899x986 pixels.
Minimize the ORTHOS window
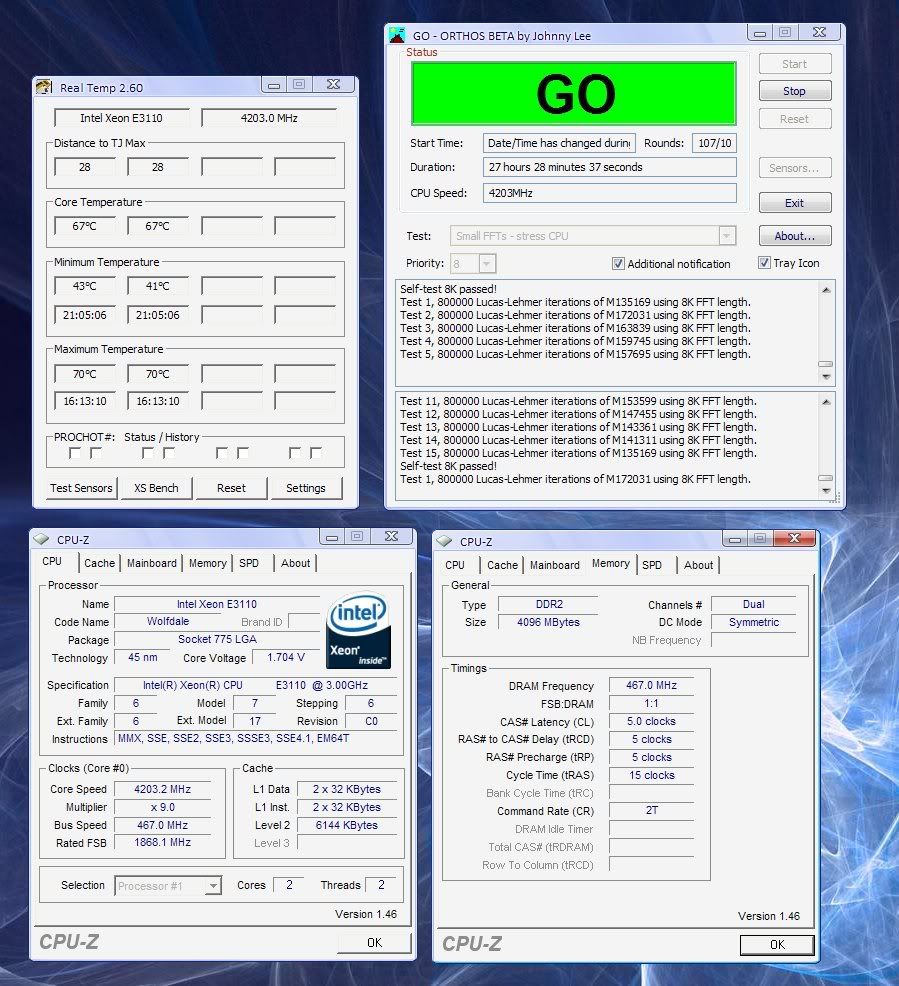coord(759,32)
